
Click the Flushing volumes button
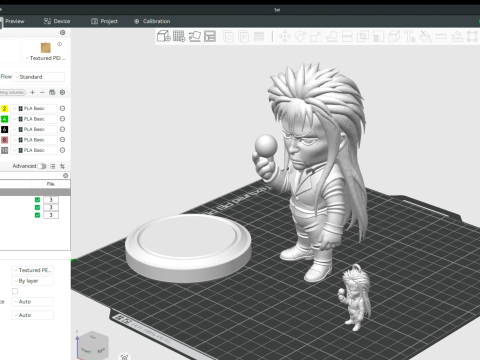12,92
